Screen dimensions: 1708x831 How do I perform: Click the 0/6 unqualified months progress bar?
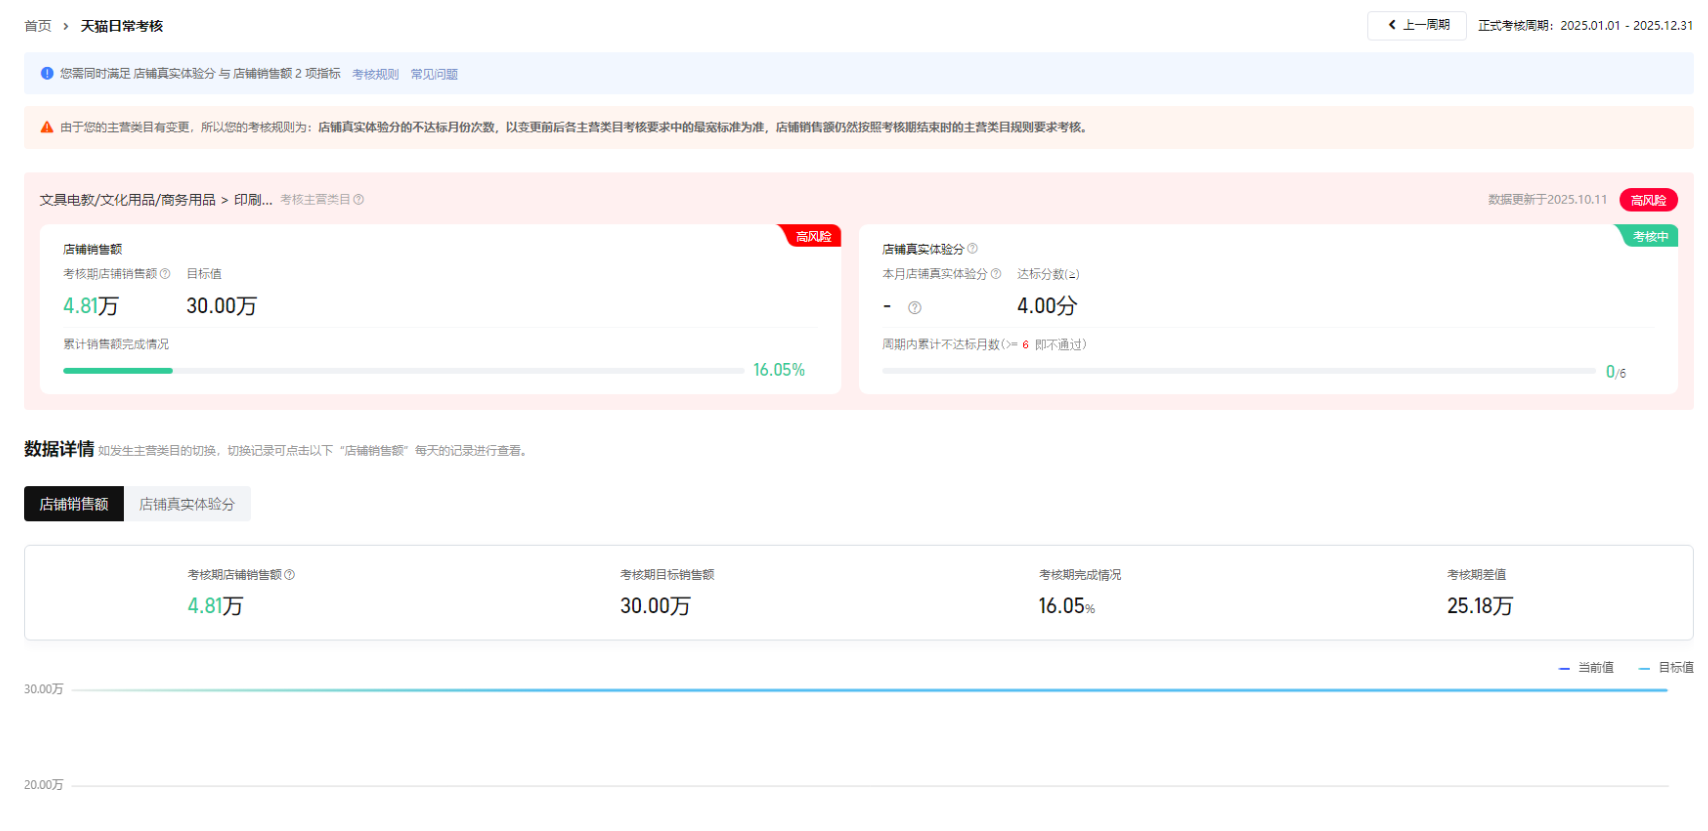(1238, 371)
